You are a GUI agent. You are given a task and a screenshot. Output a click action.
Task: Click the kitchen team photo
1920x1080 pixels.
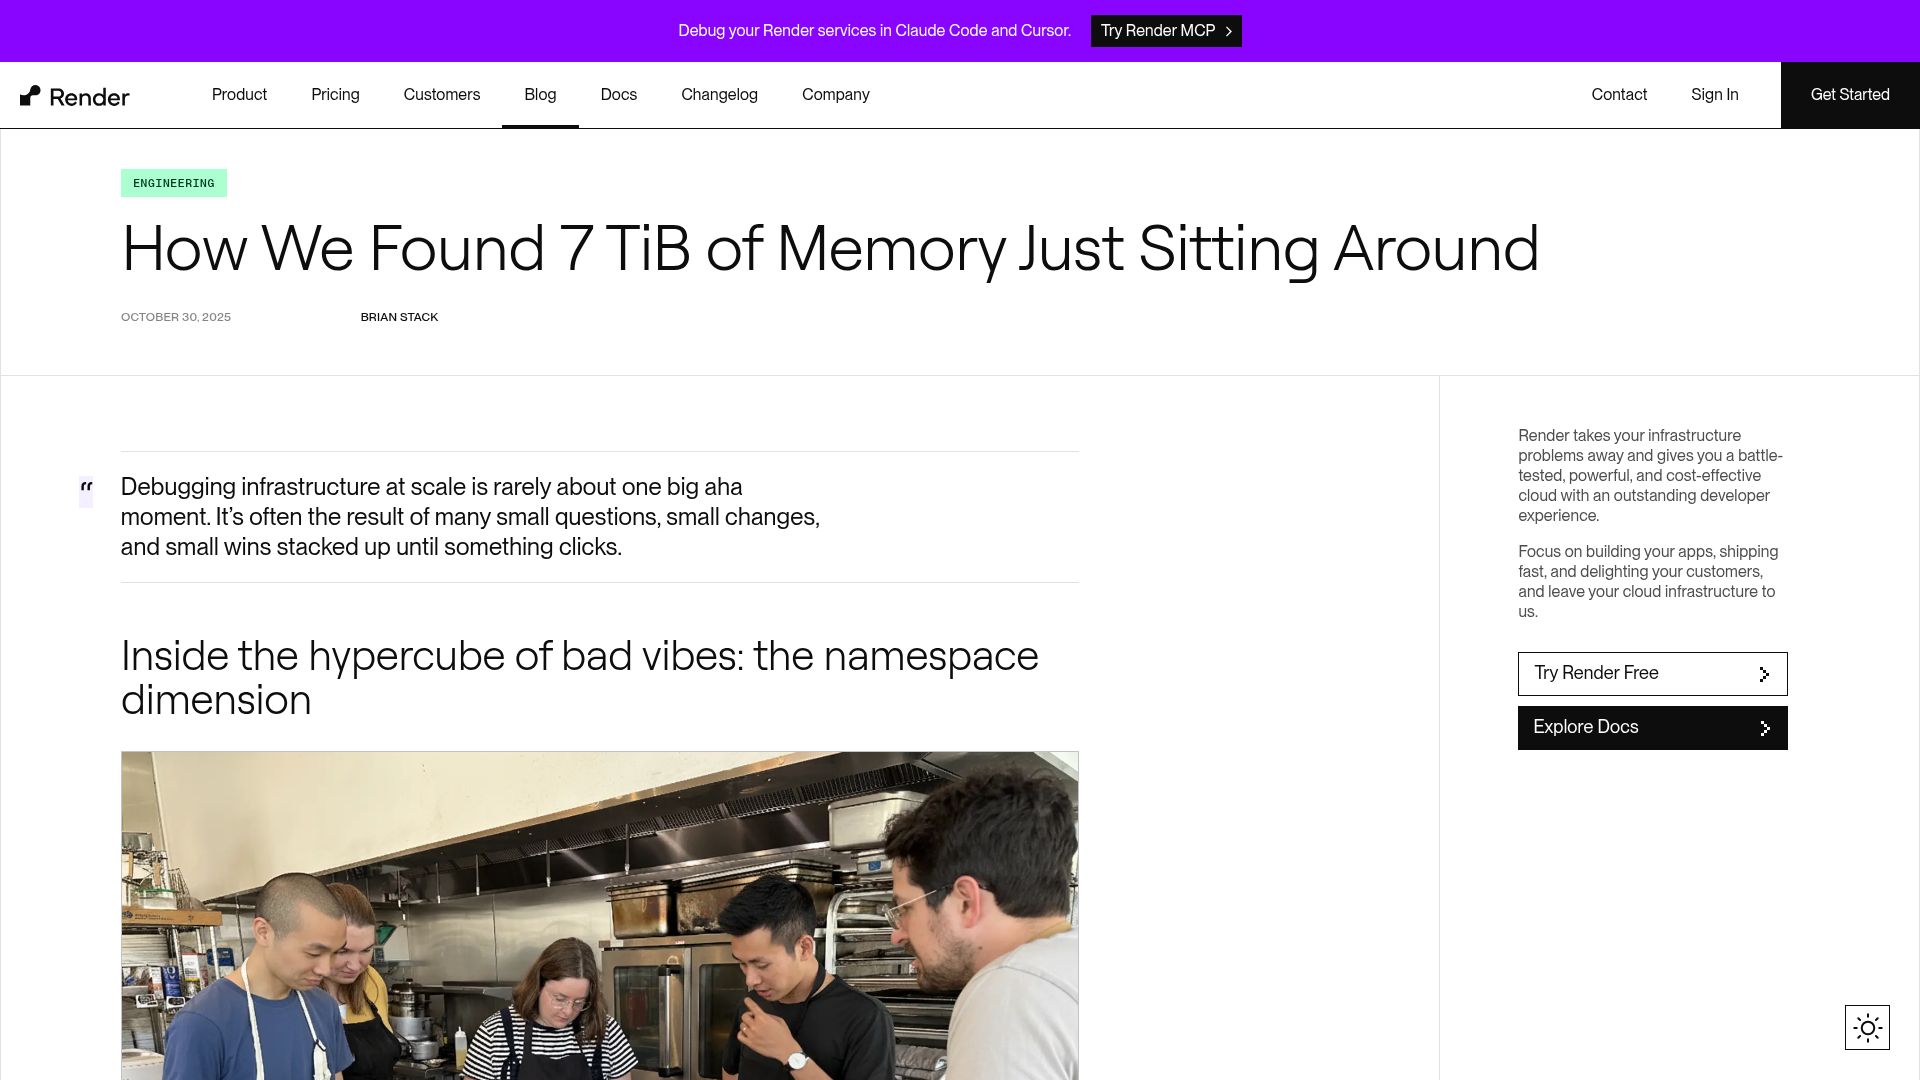[600, 915]
